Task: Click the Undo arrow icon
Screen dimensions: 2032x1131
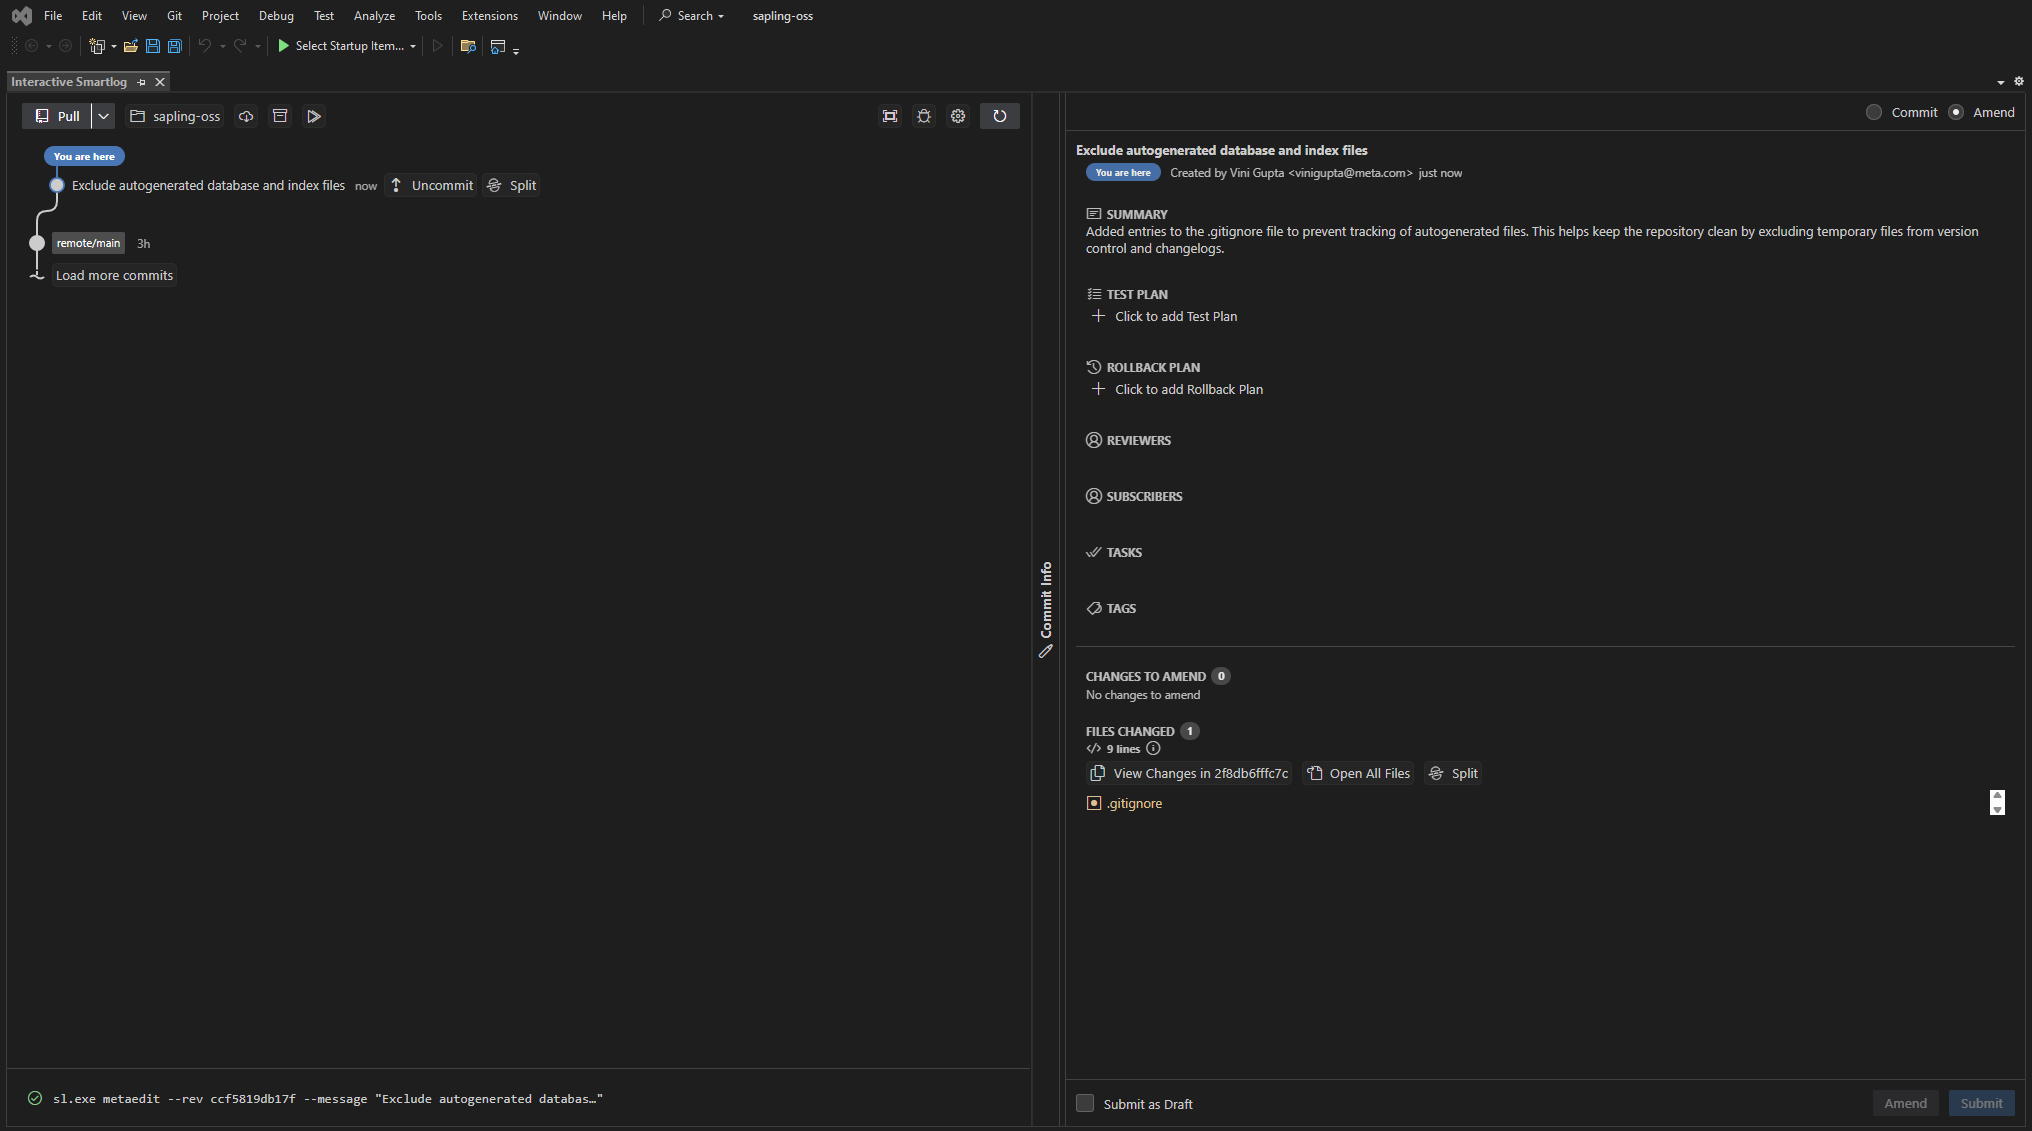Action: [205, 46]
